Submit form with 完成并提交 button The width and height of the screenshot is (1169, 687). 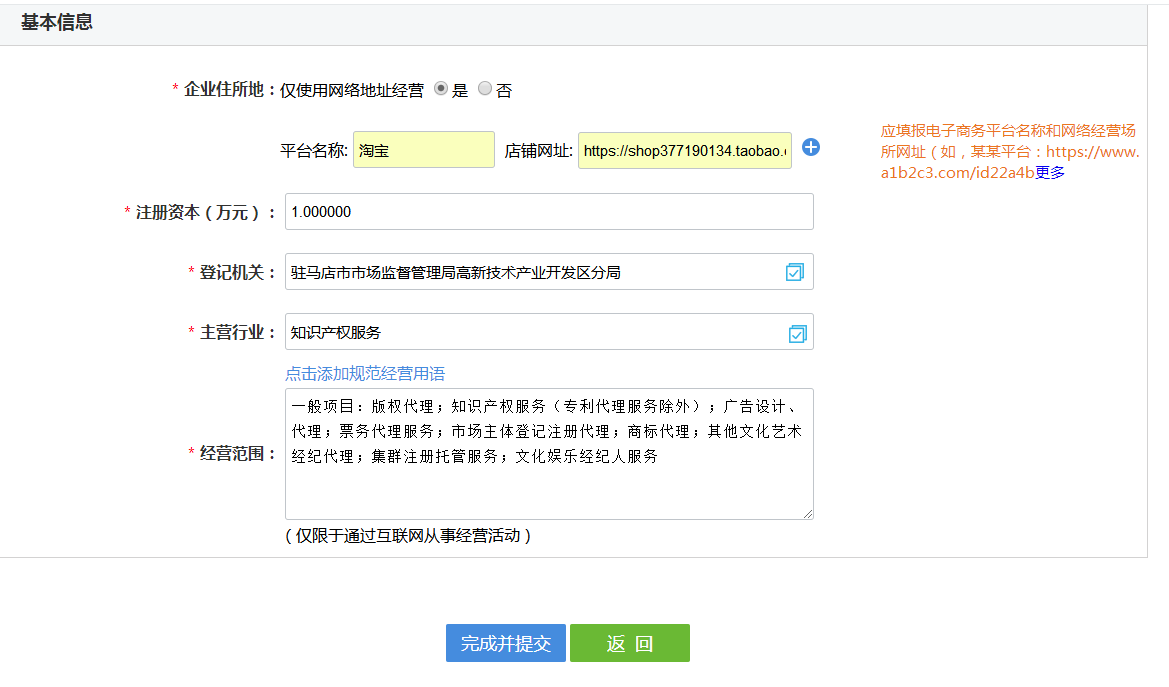(505, 643)
